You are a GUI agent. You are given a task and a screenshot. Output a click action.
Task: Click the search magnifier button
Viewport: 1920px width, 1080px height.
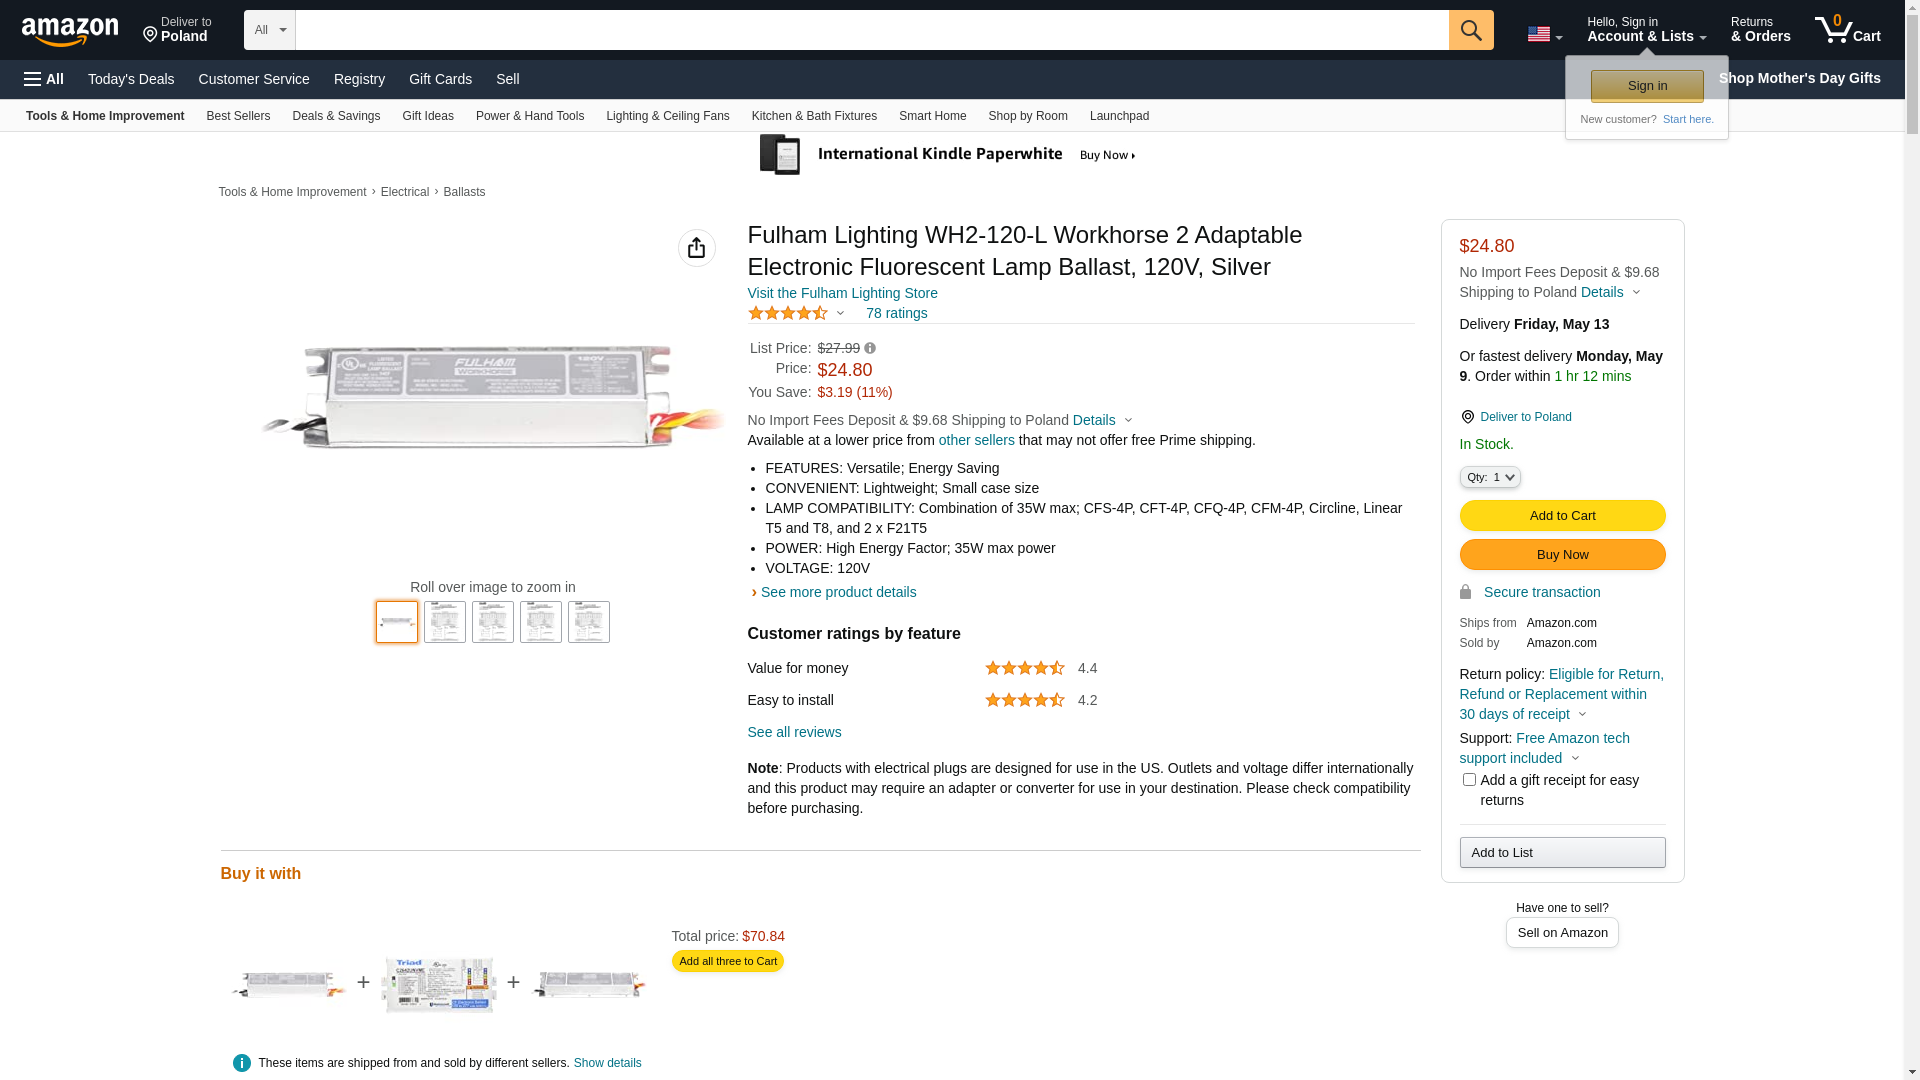(1470, 30)
